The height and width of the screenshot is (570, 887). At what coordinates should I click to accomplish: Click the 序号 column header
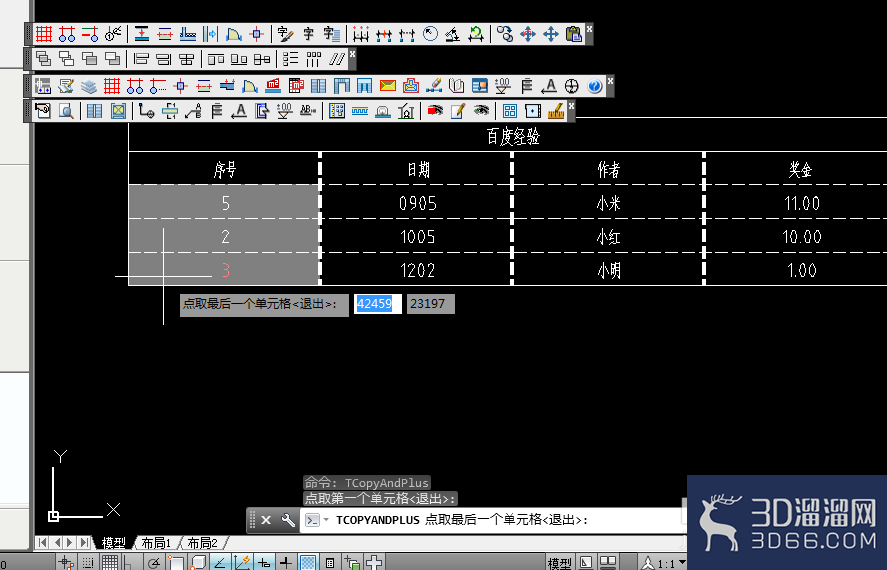(x=225, y=169)
